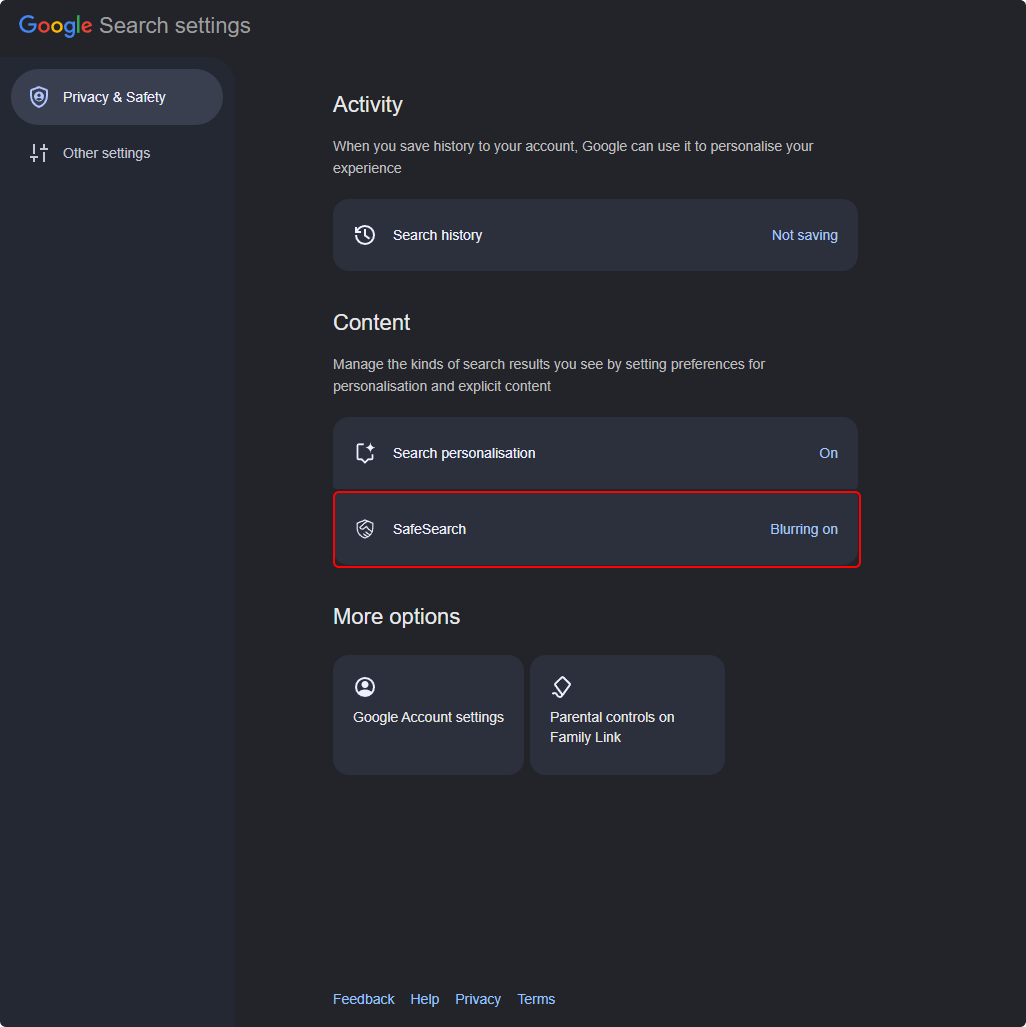Image resolution: width=1026 pixels, height=1027 pixels.
Task: Open the Parental controls on Family Link card
Action: click(627, 715)
